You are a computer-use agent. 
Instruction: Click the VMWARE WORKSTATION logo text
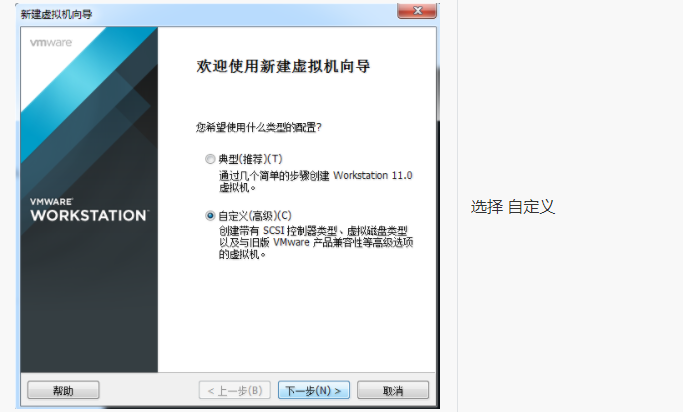point(89,210)
